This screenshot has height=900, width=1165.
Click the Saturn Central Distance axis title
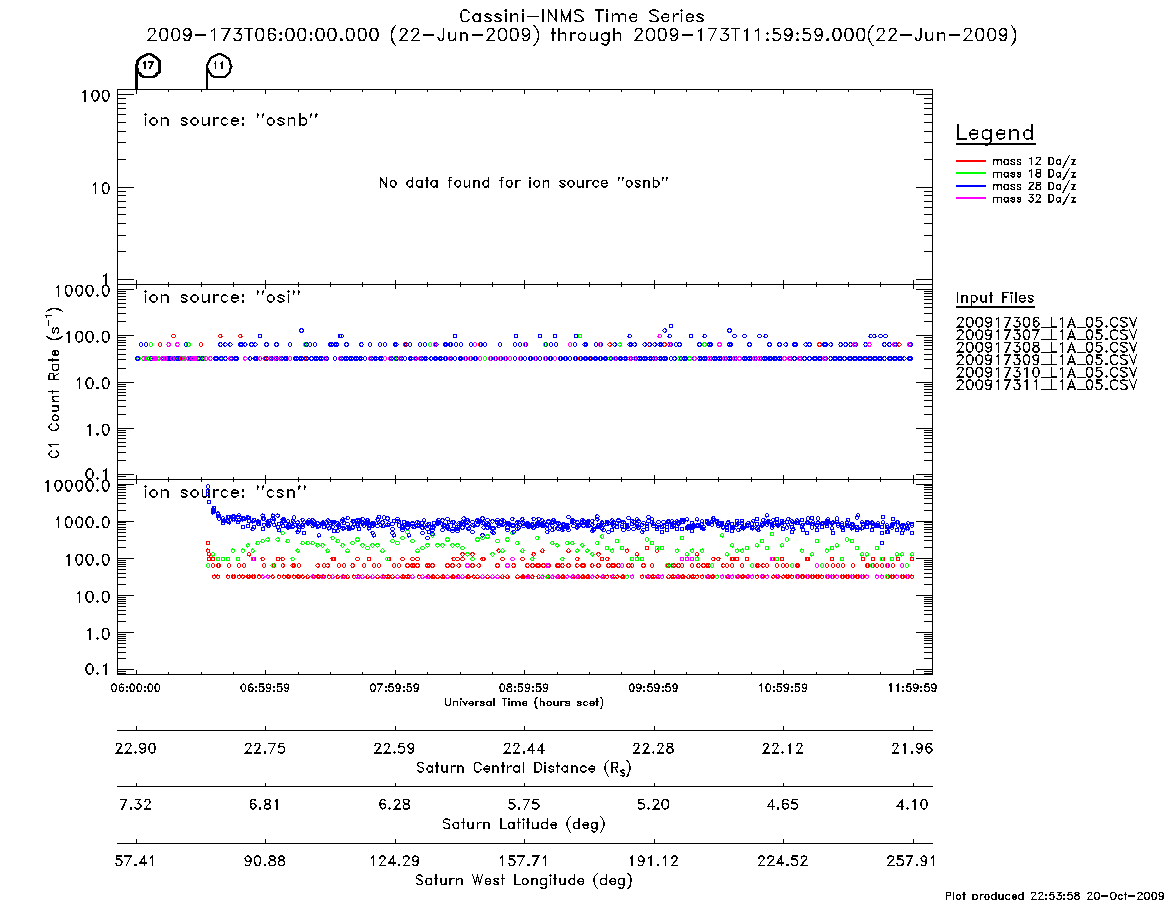(524, 768)
